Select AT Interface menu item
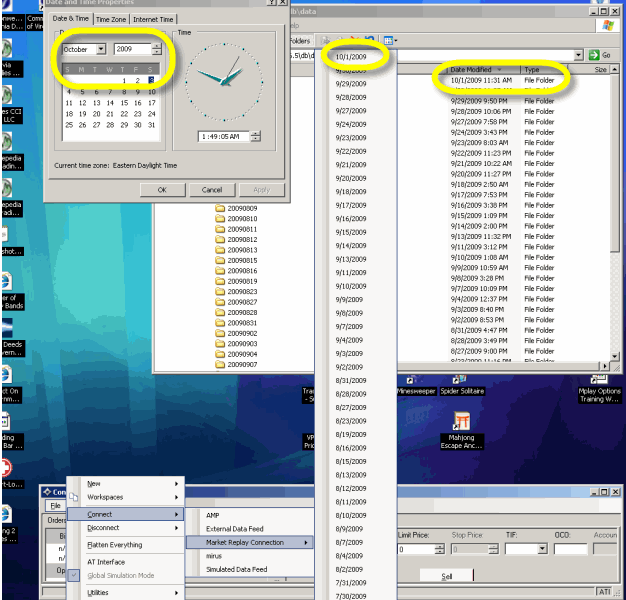 [125, 562]
